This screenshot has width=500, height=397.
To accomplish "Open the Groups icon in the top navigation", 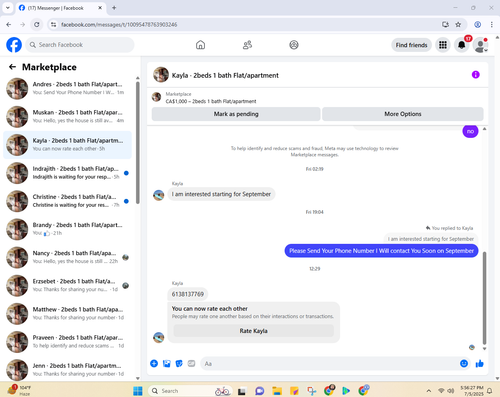I will coord(294,45).
